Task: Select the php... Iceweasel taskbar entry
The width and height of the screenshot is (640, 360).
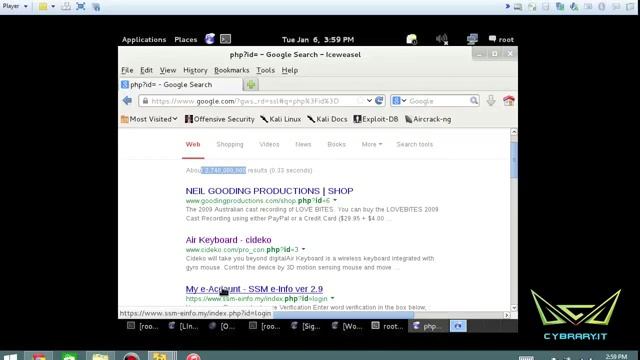Action: pos(428,326)
